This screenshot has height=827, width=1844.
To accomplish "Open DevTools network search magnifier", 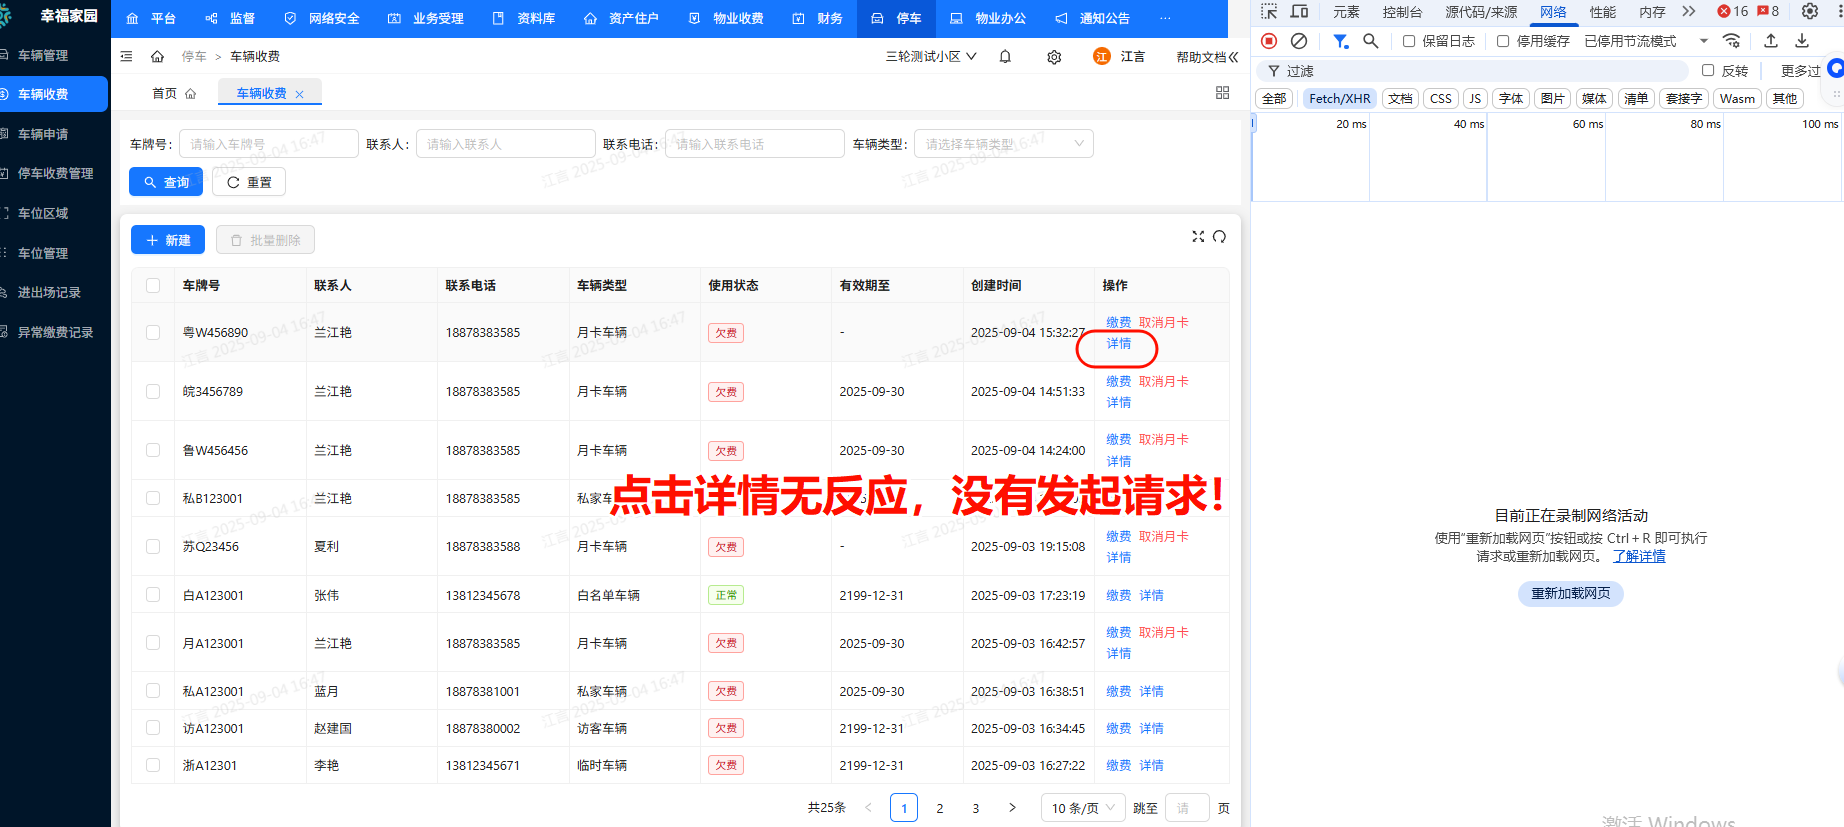I will pyautogui.click(x=1371, y=41).
